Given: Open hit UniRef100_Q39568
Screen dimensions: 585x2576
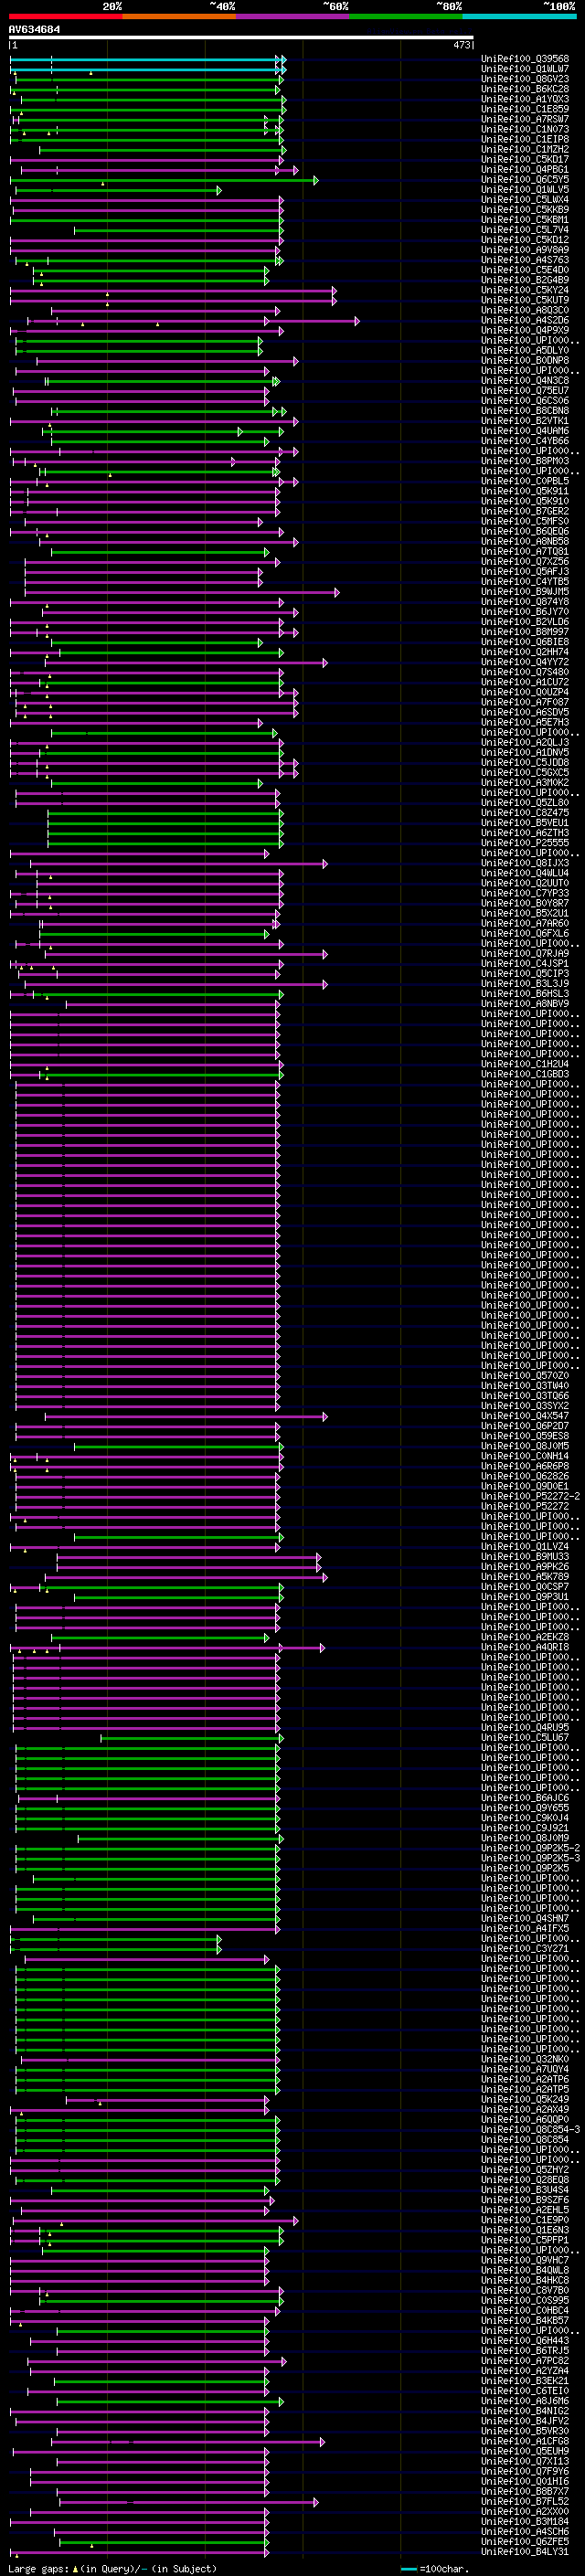Looking at the screenshot, I should 525,59.
